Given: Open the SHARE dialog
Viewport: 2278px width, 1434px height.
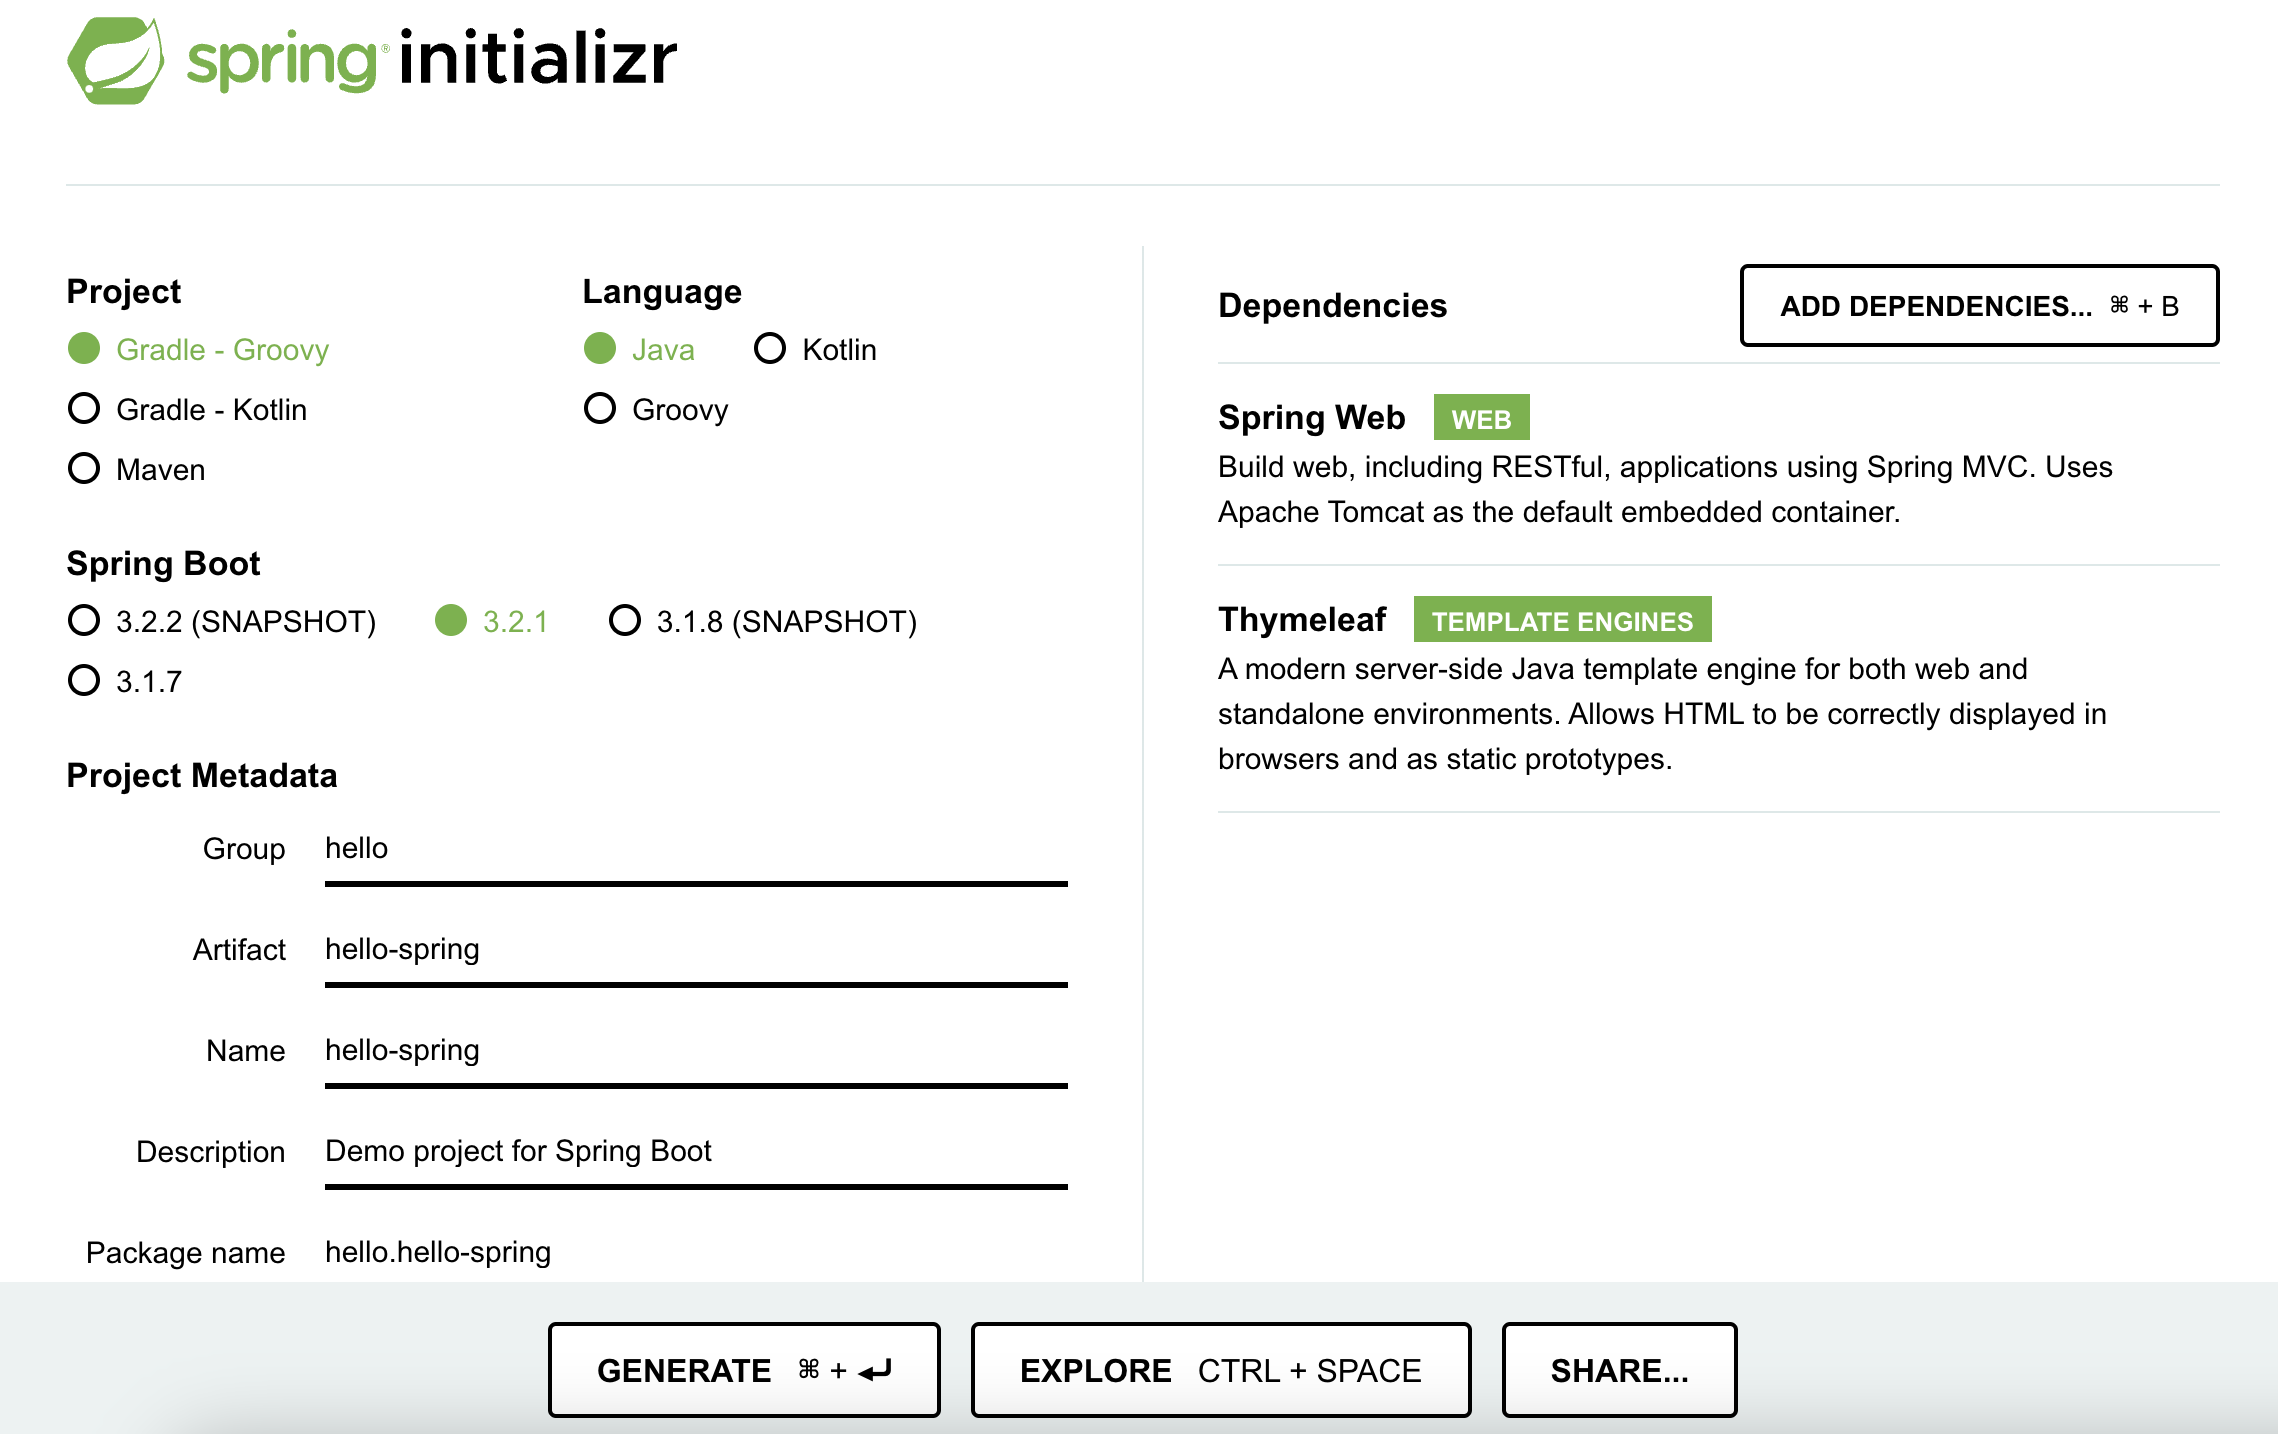Looking at the screenshot, I should click(x=1619, y=1370).
